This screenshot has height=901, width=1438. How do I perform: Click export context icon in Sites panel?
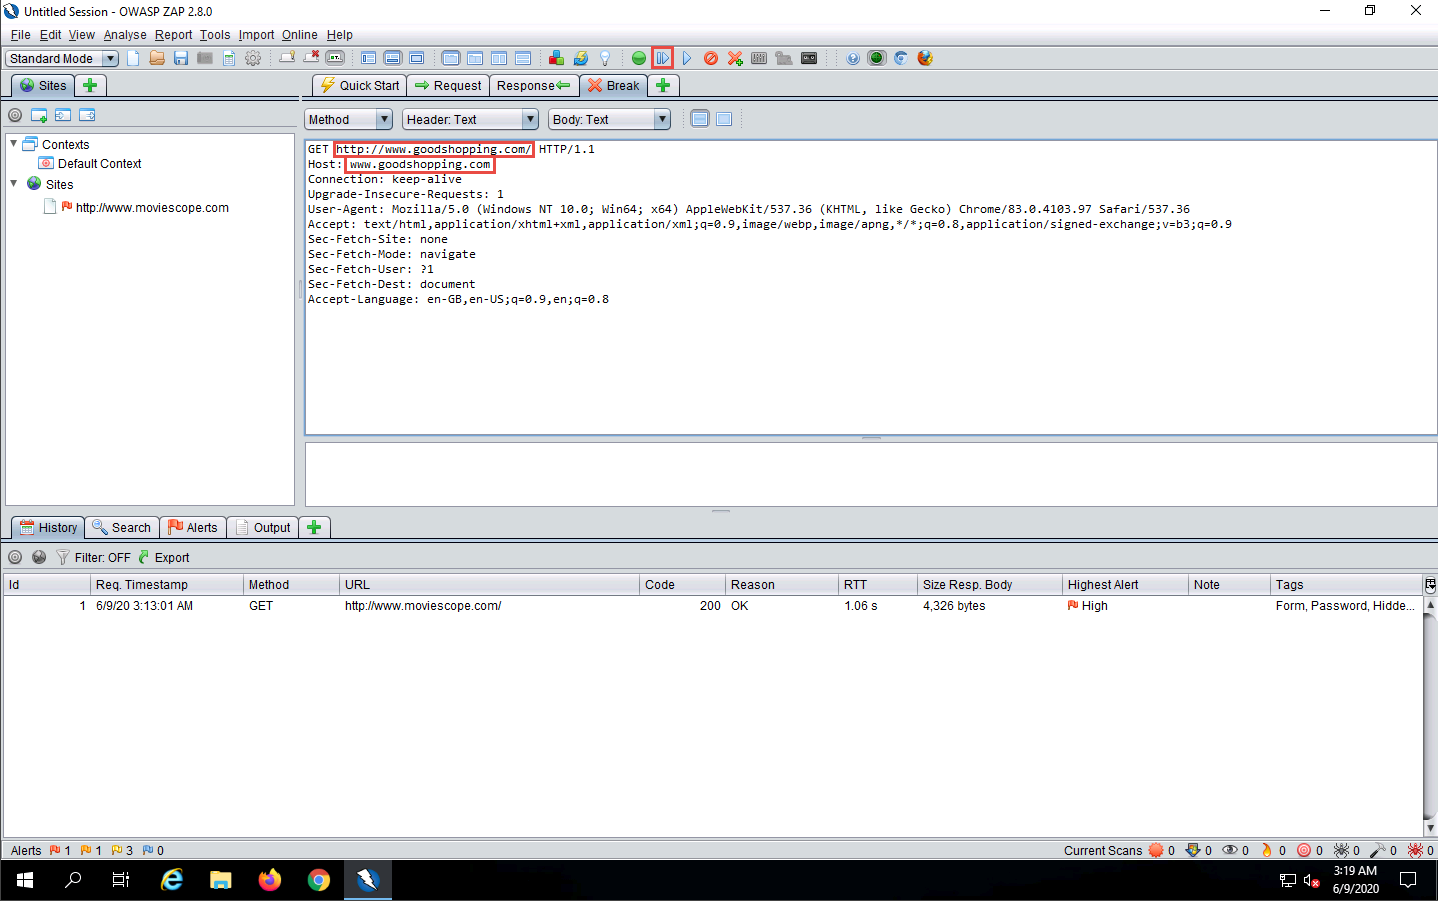coord(87,115)
